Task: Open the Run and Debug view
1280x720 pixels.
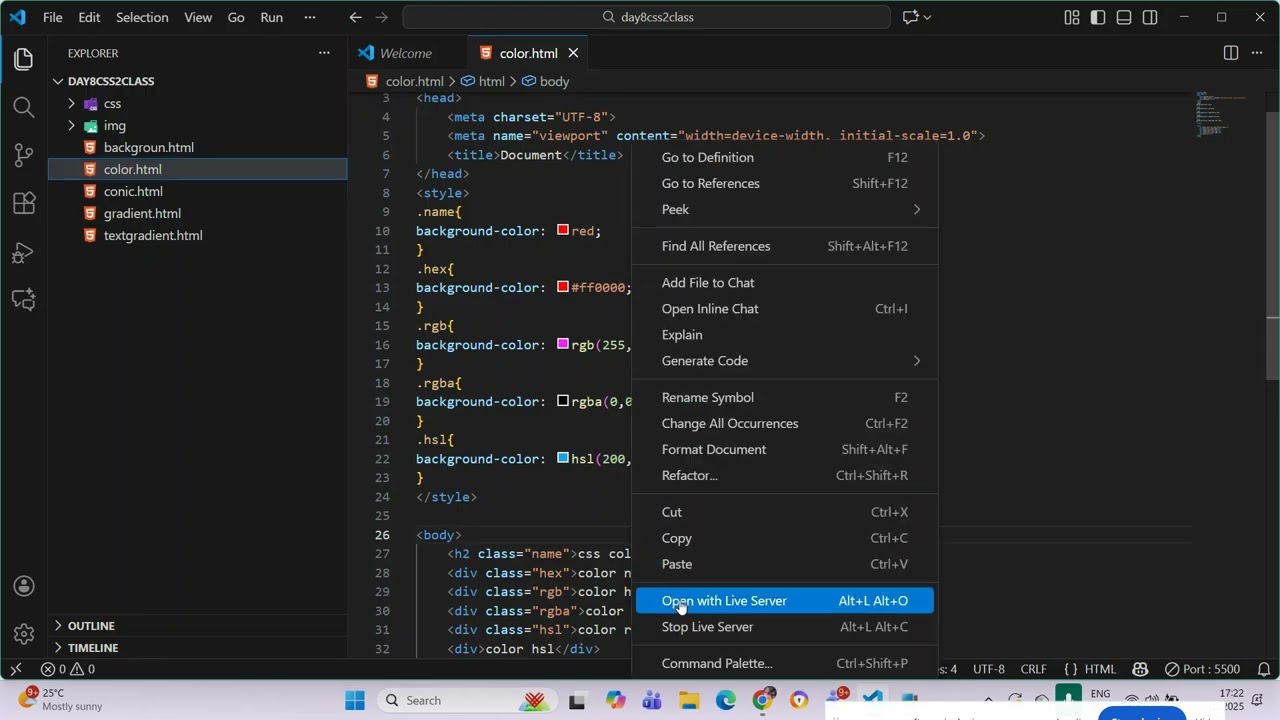Action: (24, 251)
